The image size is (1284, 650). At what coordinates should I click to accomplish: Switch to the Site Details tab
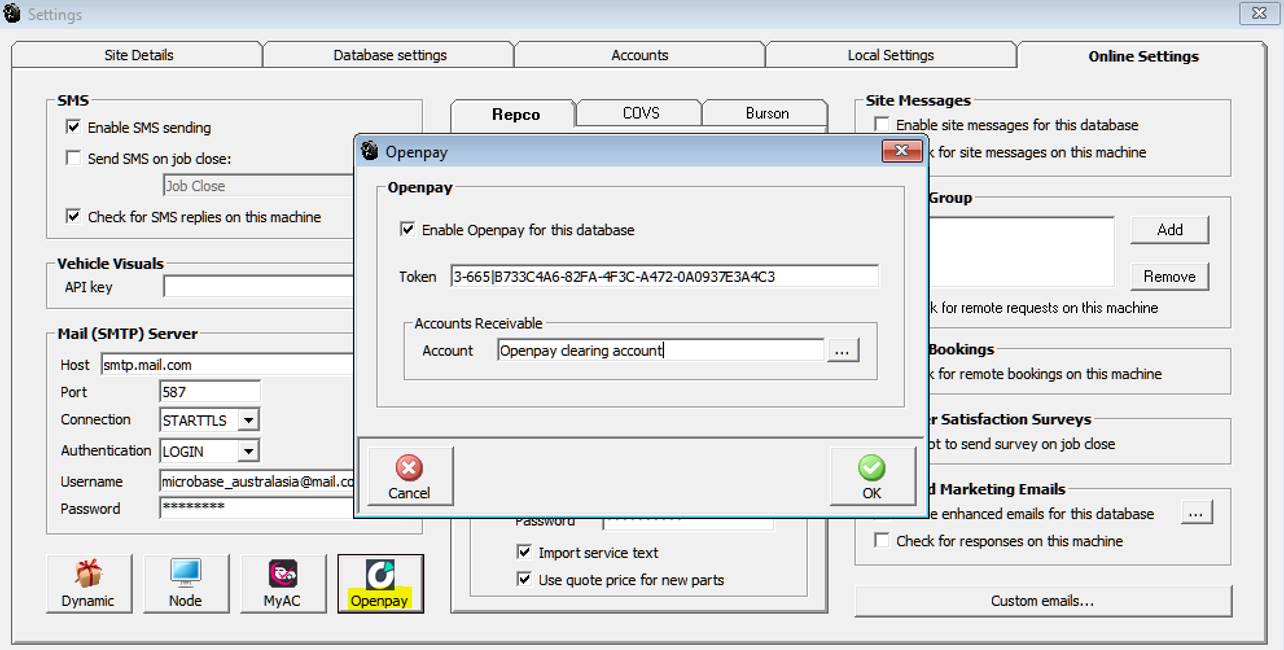pyautogui.click(x=139, y=55)
